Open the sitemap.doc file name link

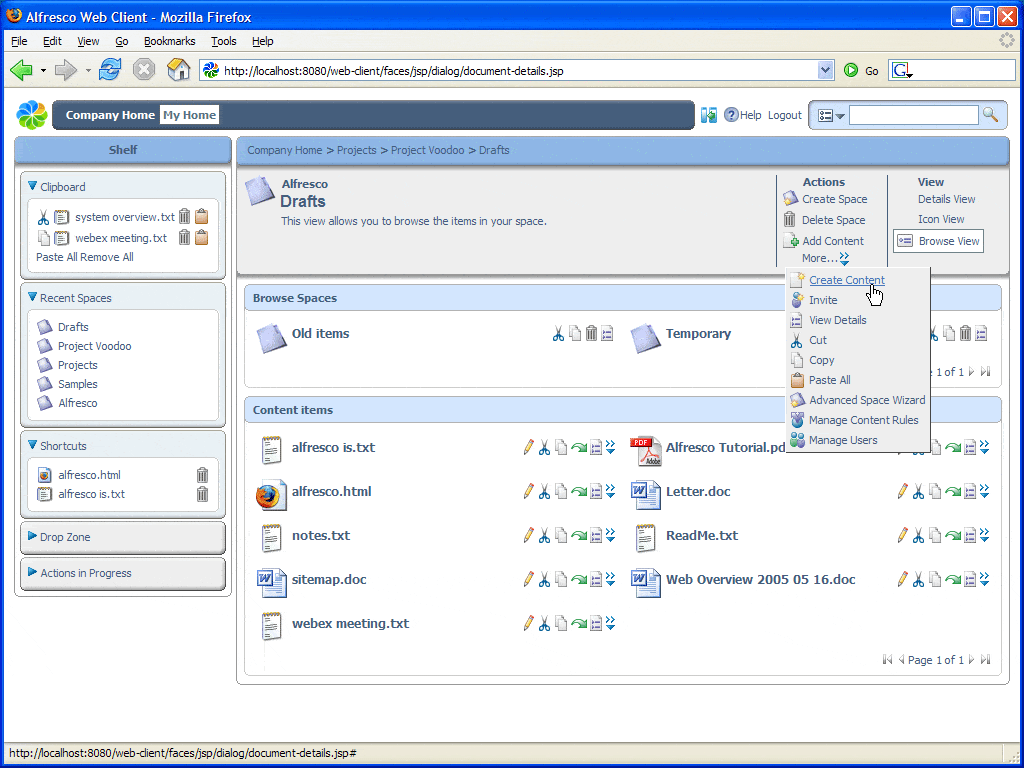(329, 579)
